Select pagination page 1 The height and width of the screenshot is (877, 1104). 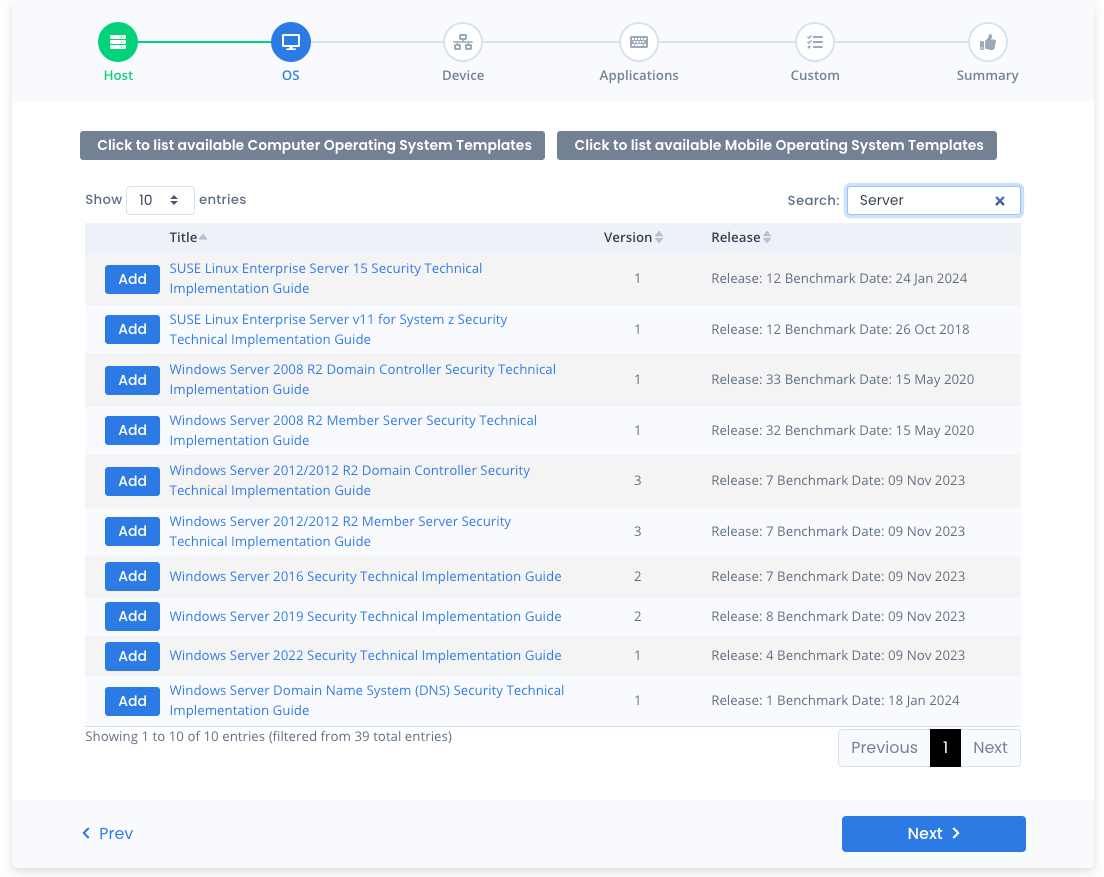[945, 747]
